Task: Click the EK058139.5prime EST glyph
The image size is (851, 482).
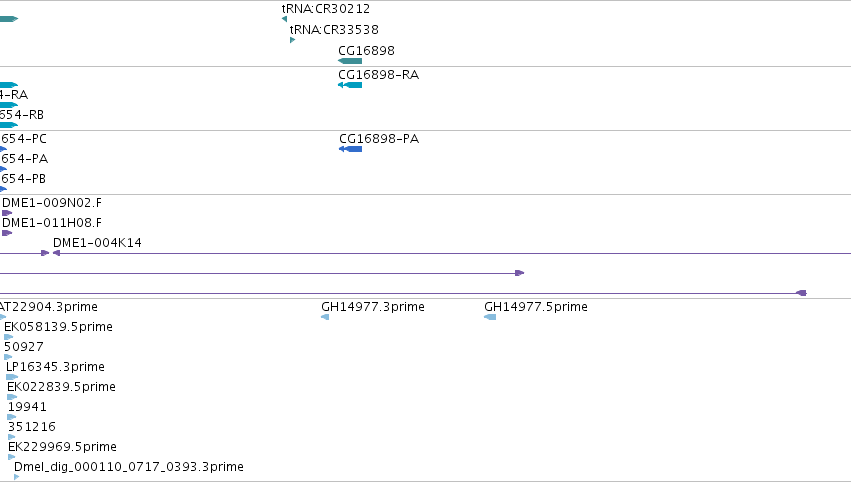Action: pos(8,337)
